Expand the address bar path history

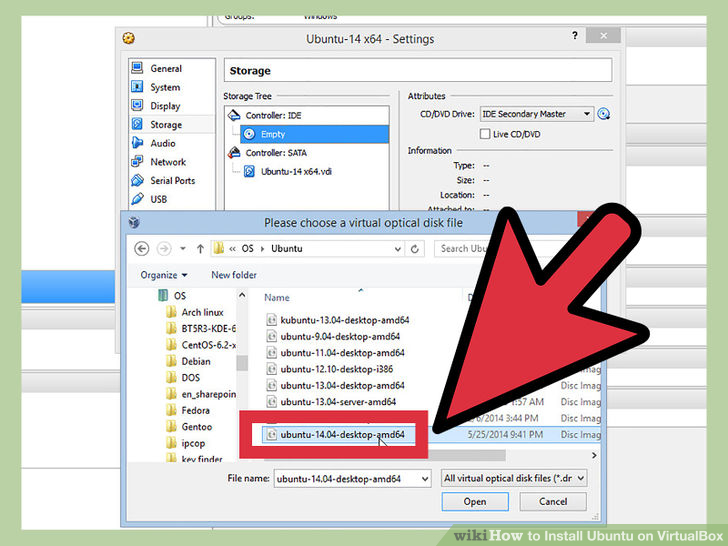click(397, 249)
